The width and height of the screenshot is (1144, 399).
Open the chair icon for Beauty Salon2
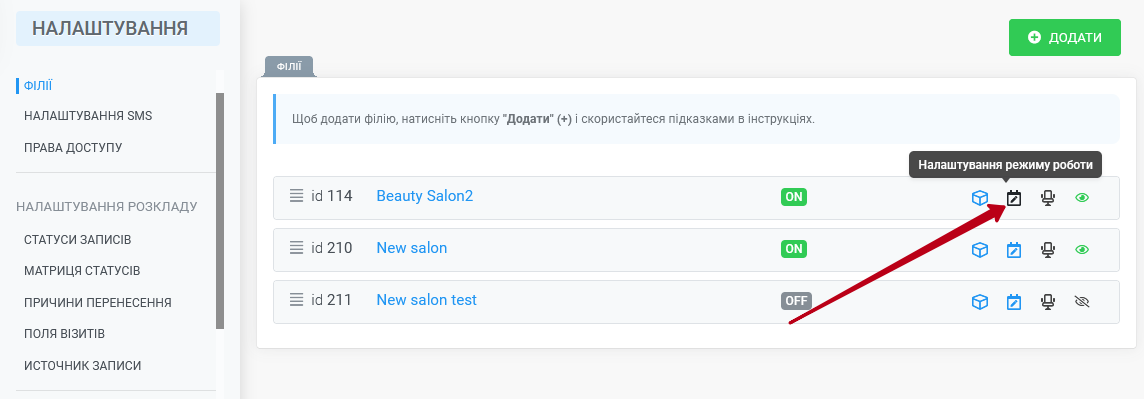(x=1048, y=198)
